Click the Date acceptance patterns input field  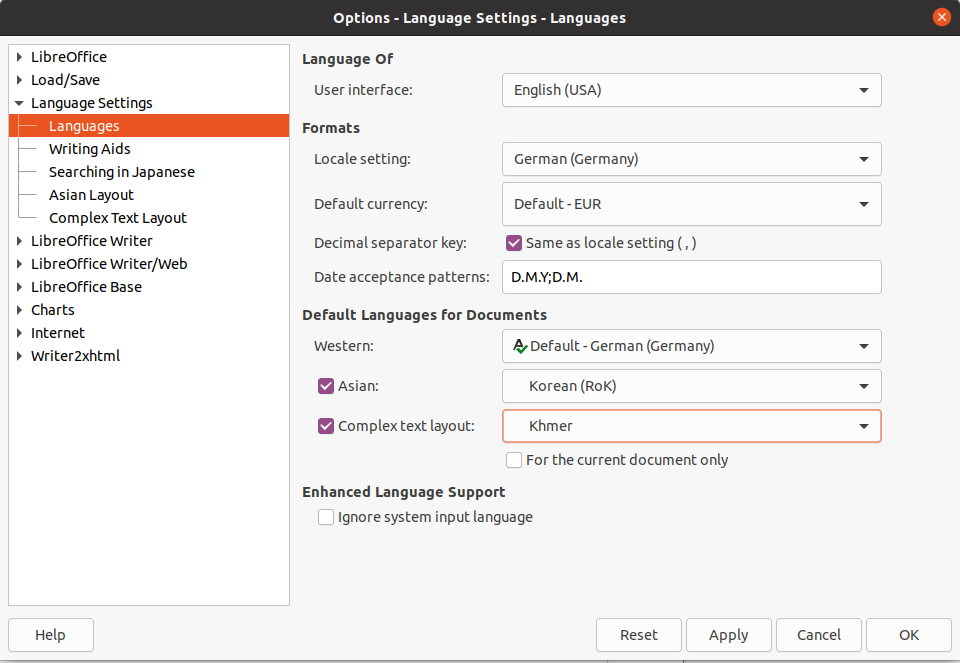pyautogui.click(x=691, y=277)
